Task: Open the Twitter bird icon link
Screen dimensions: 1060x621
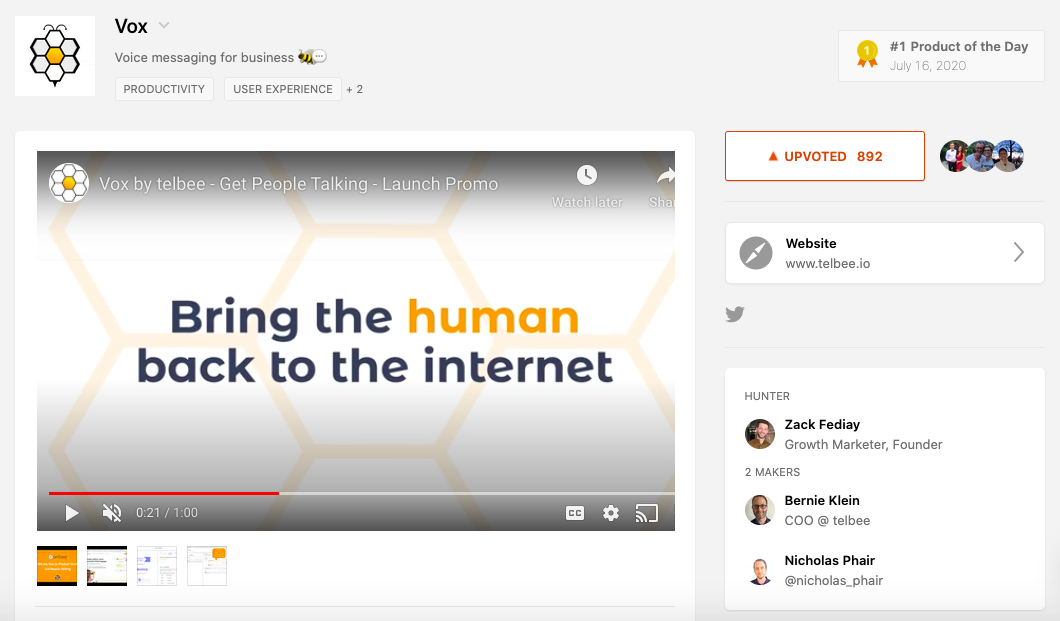Action: [735, 314]
